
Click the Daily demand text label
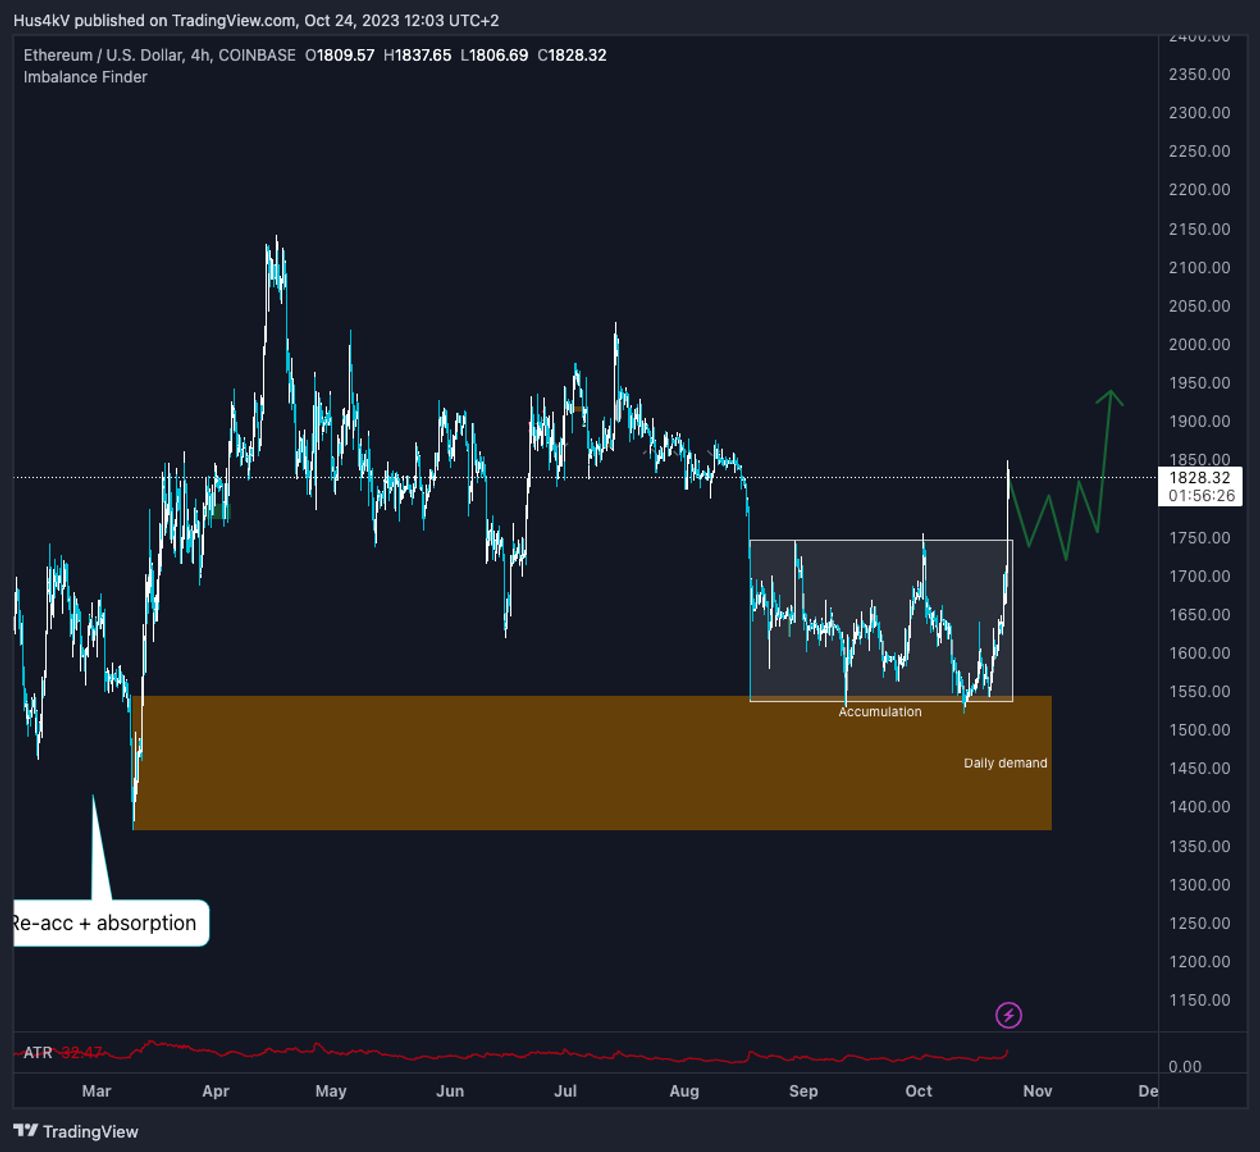point(1005,763)
